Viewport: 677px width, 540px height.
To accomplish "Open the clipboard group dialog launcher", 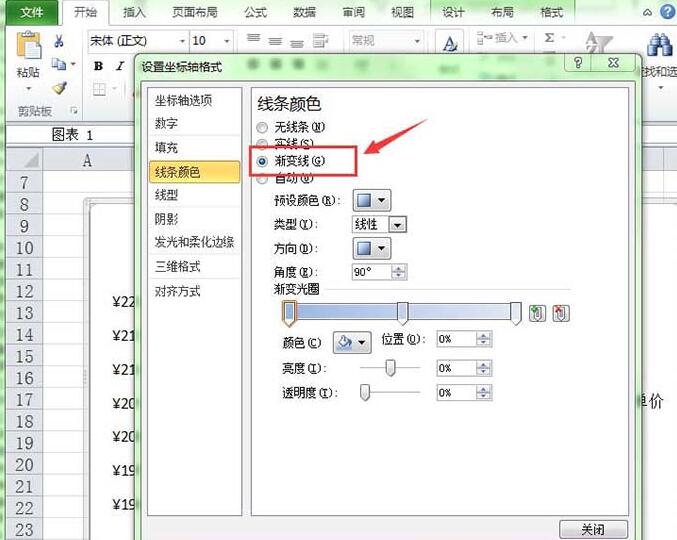I will point(74,111).
